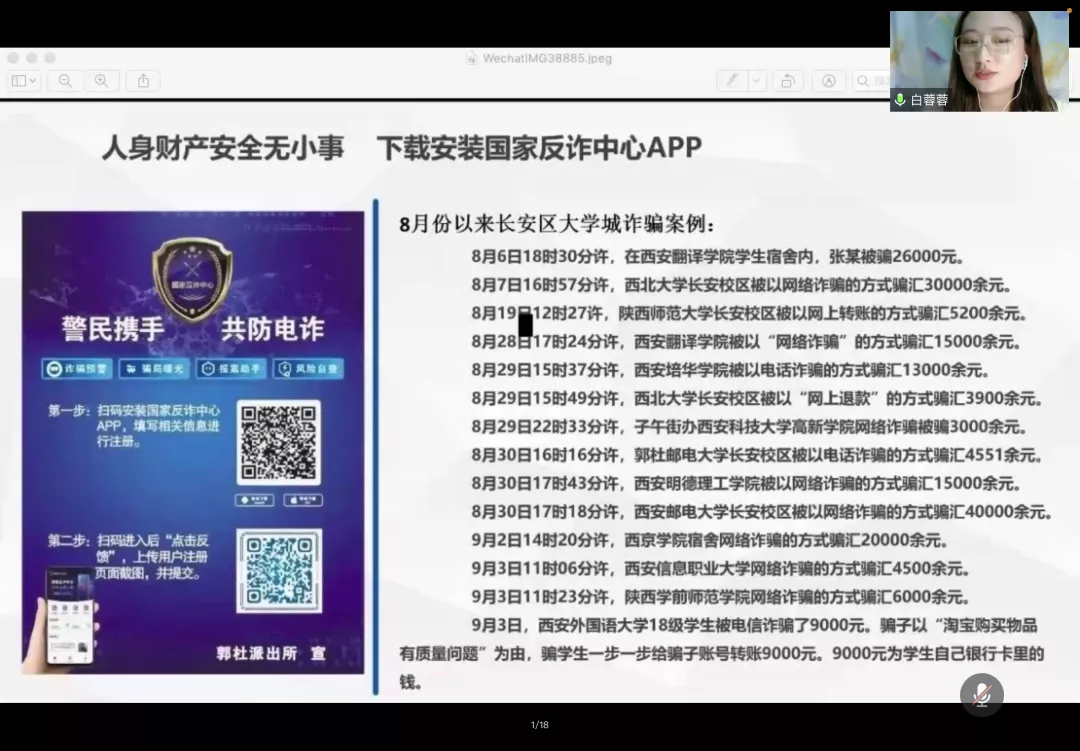Click the green microphone icon beside 白蓉蓉
Screen dimensions: 1080x751
pyautogui.click(x=900, y=100)
